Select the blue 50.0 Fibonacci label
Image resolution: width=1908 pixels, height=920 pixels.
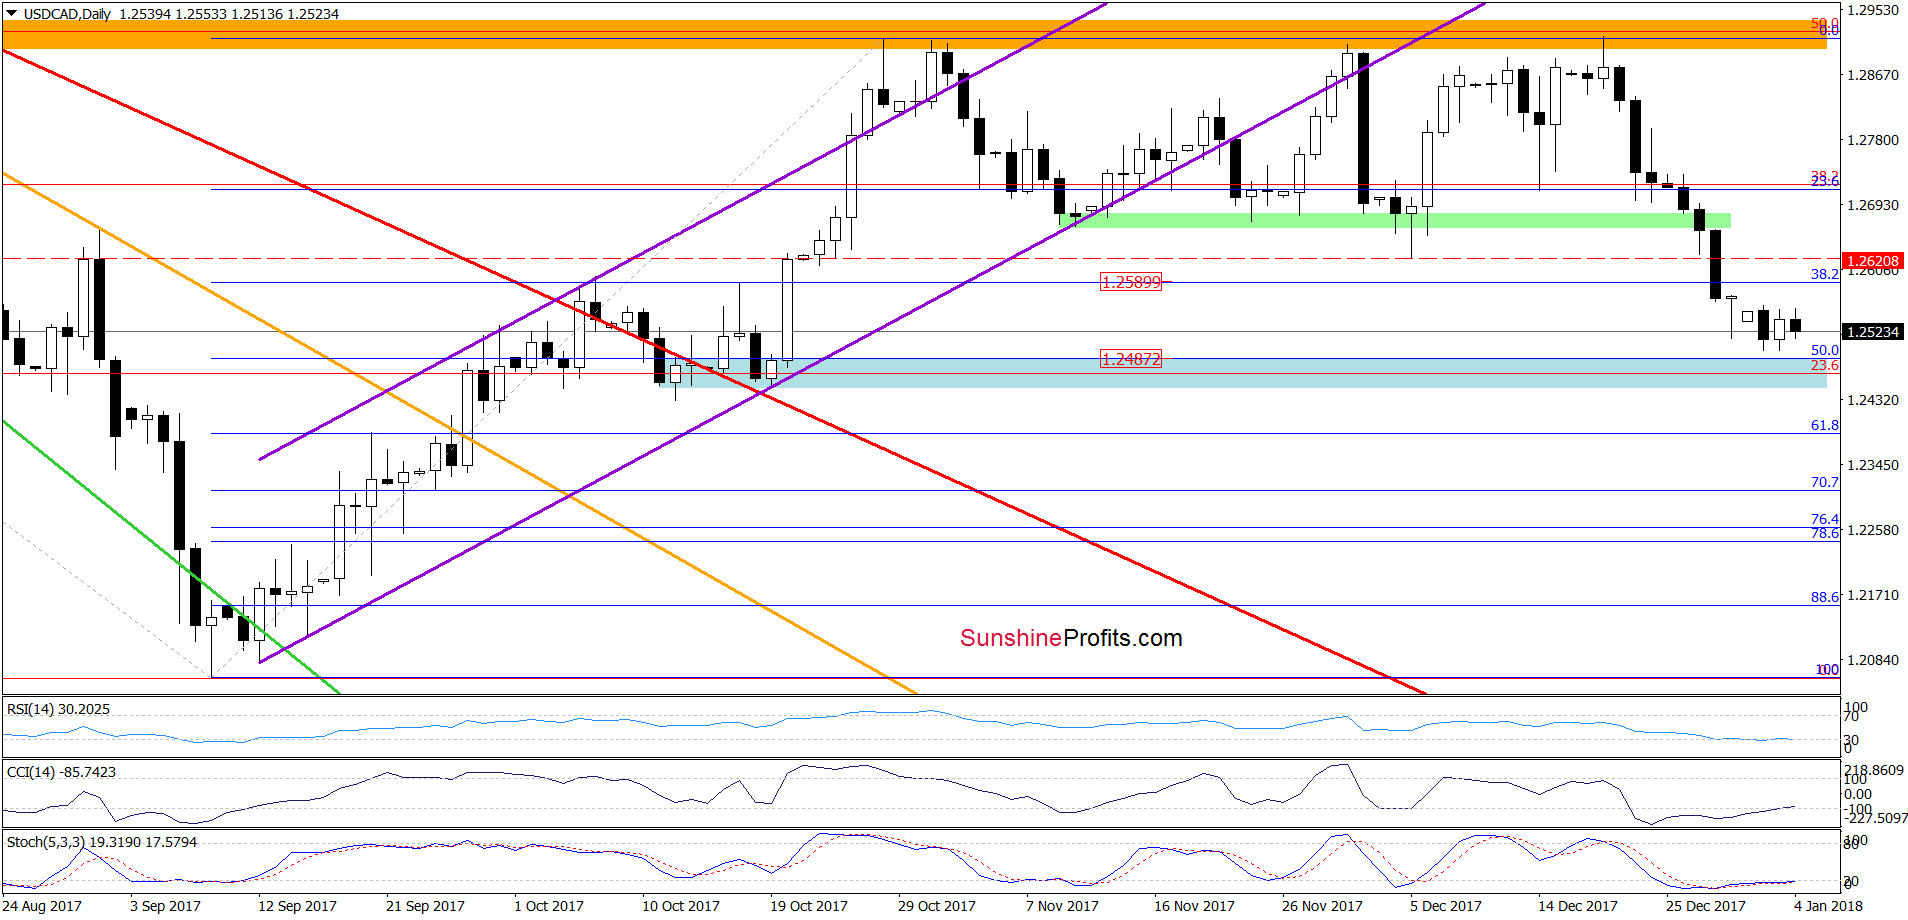pos(1825,350)
